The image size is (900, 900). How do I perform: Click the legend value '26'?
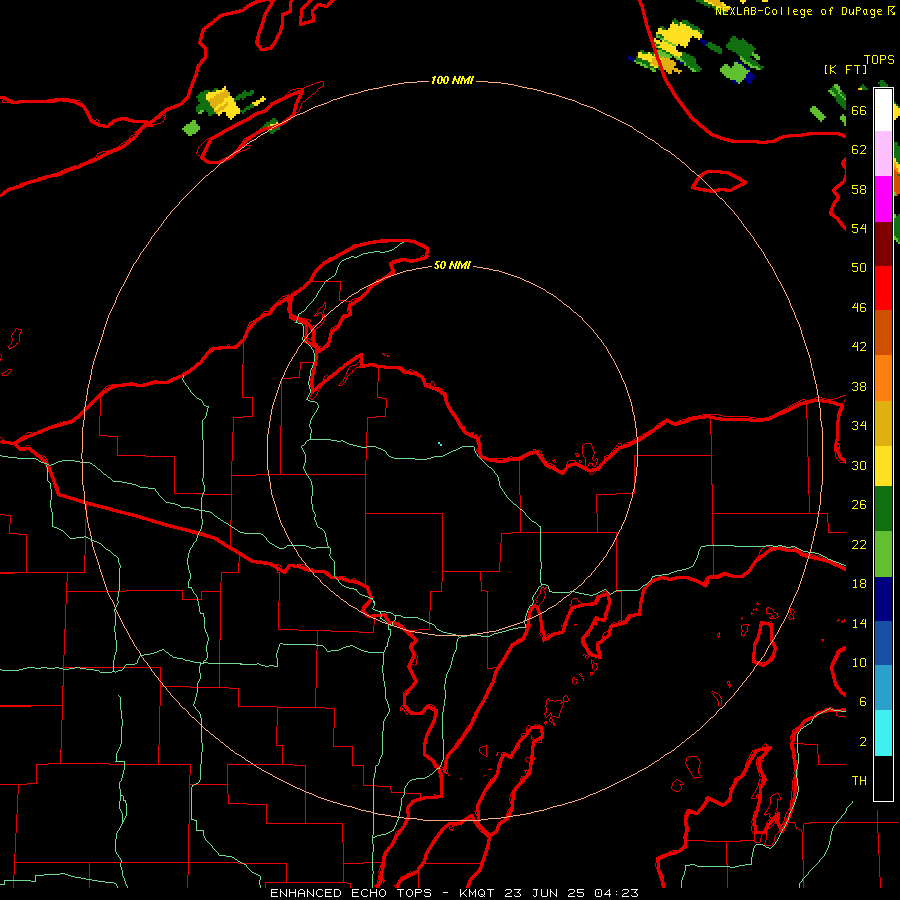coord(859,505)
